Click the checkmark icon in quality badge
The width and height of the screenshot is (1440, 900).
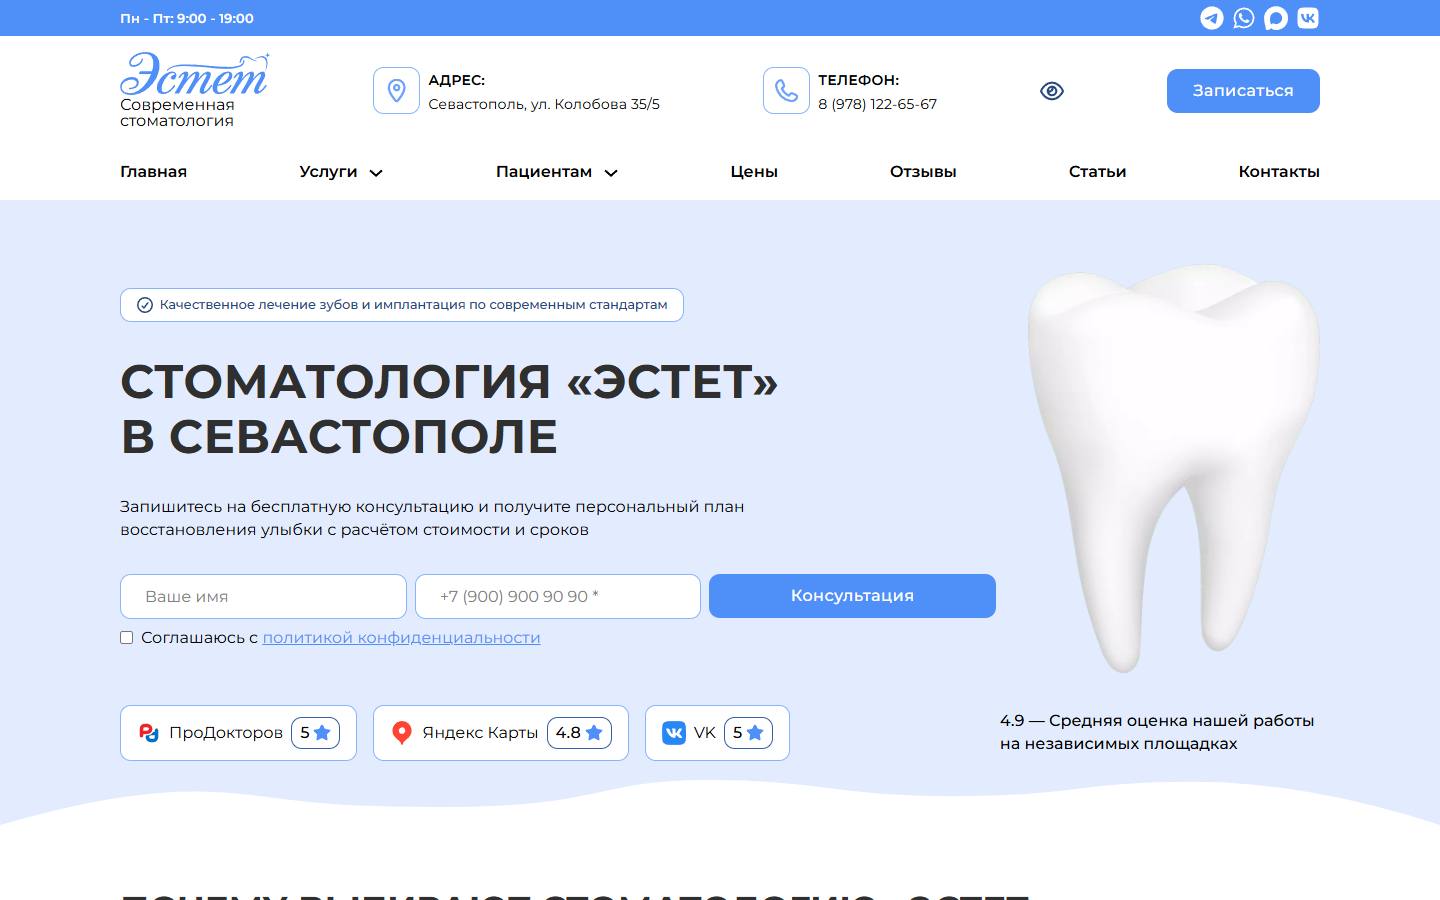coord(145,305)
